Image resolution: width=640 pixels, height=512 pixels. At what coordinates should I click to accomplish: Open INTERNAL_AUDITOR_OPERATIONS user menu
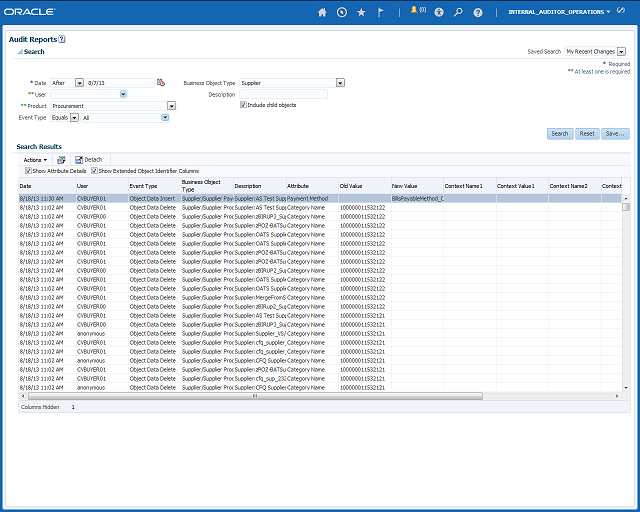(559, 12)
